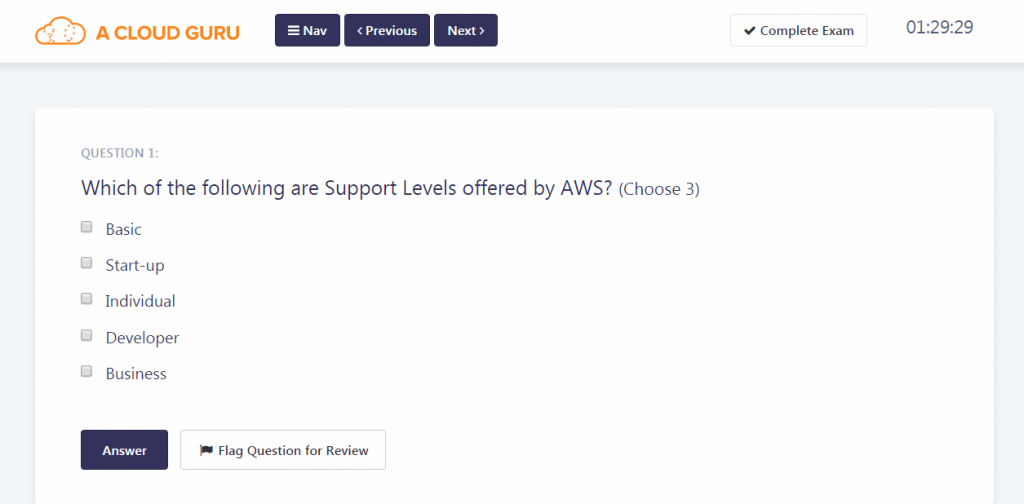Click the Developer answer label text

coord(142,338)
